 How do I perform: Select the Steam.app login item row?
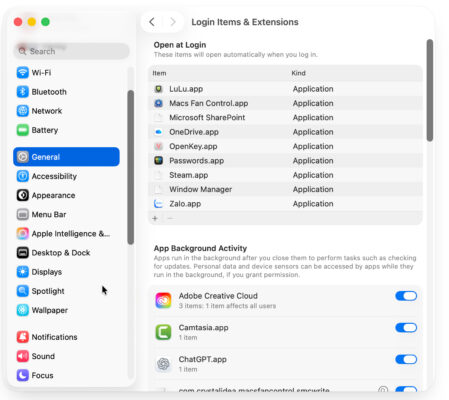click(x=285, y=175)
